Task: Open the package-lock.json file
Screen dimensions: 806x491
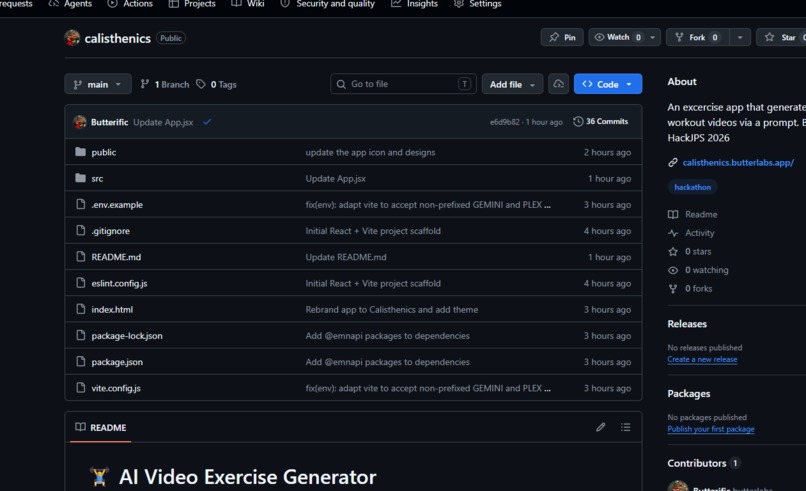Action: pos(127,336)
